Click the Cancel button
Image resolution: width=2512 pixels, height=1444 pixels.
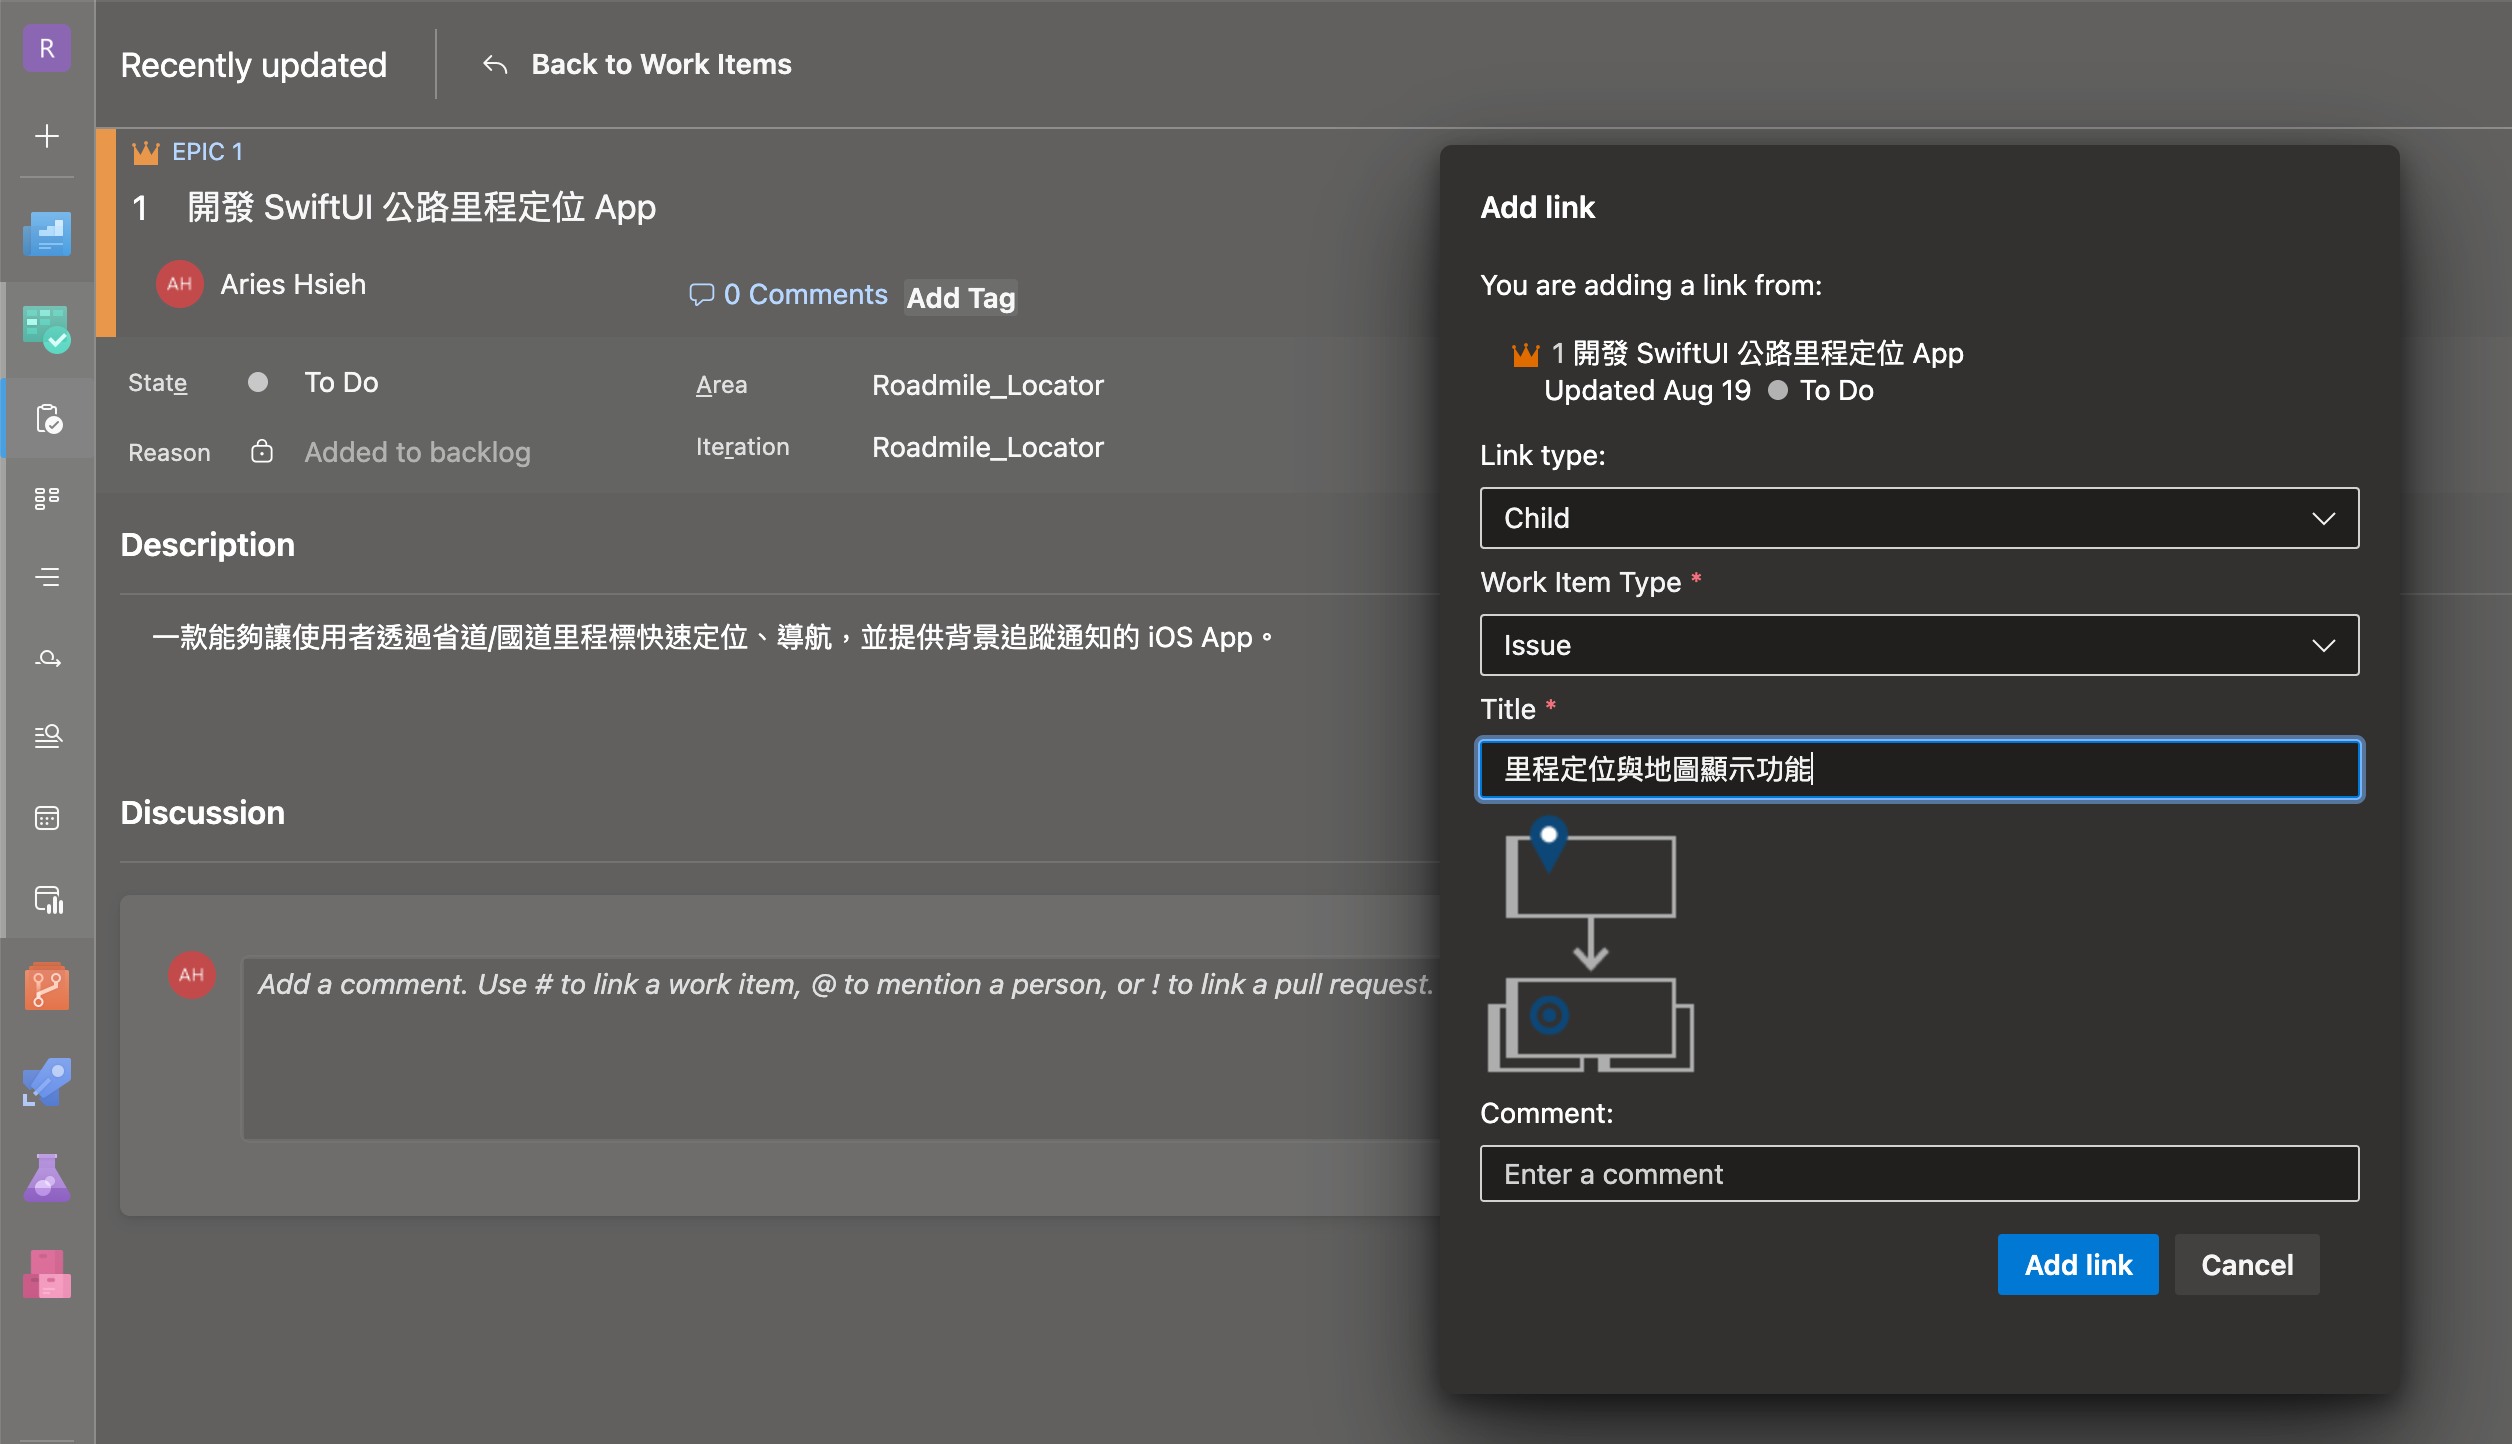click(2246, 1265)
